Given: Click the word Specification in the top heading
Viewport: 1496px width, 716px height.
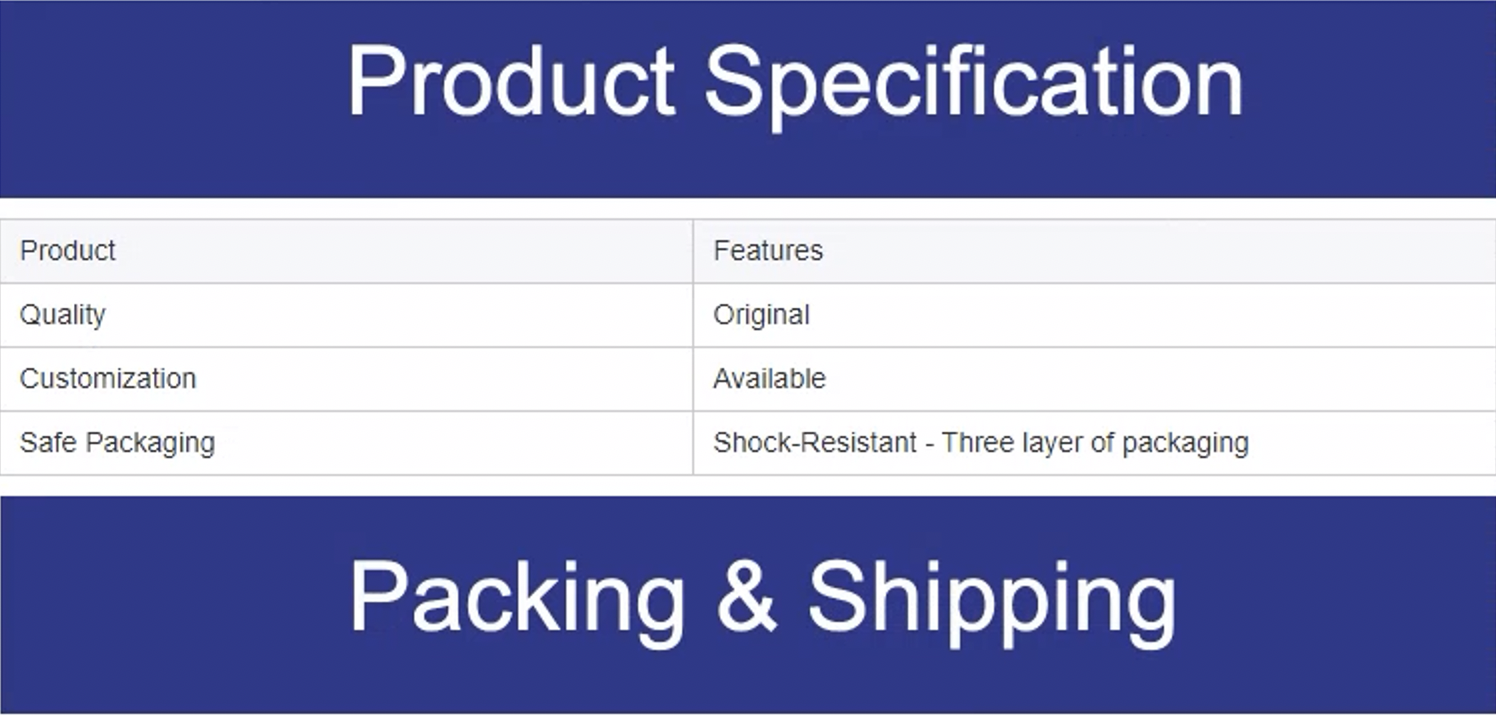Looking at the screenshot, I should [x=974, y=83].
